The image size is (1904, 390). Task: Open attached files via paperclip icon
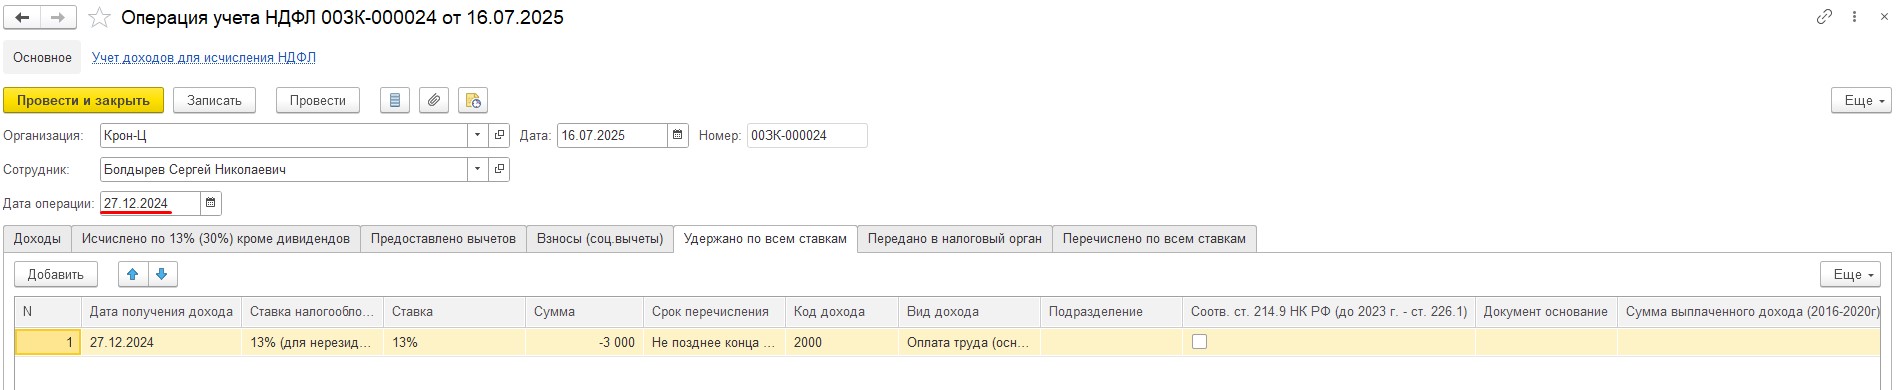pos(433,100)
